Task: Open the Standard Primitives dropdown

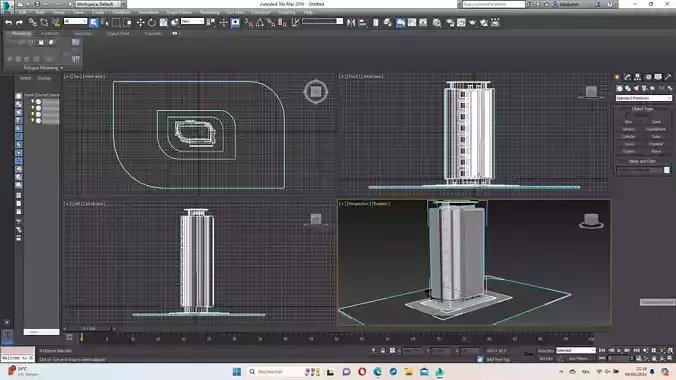Action: (x=643, y=98)
